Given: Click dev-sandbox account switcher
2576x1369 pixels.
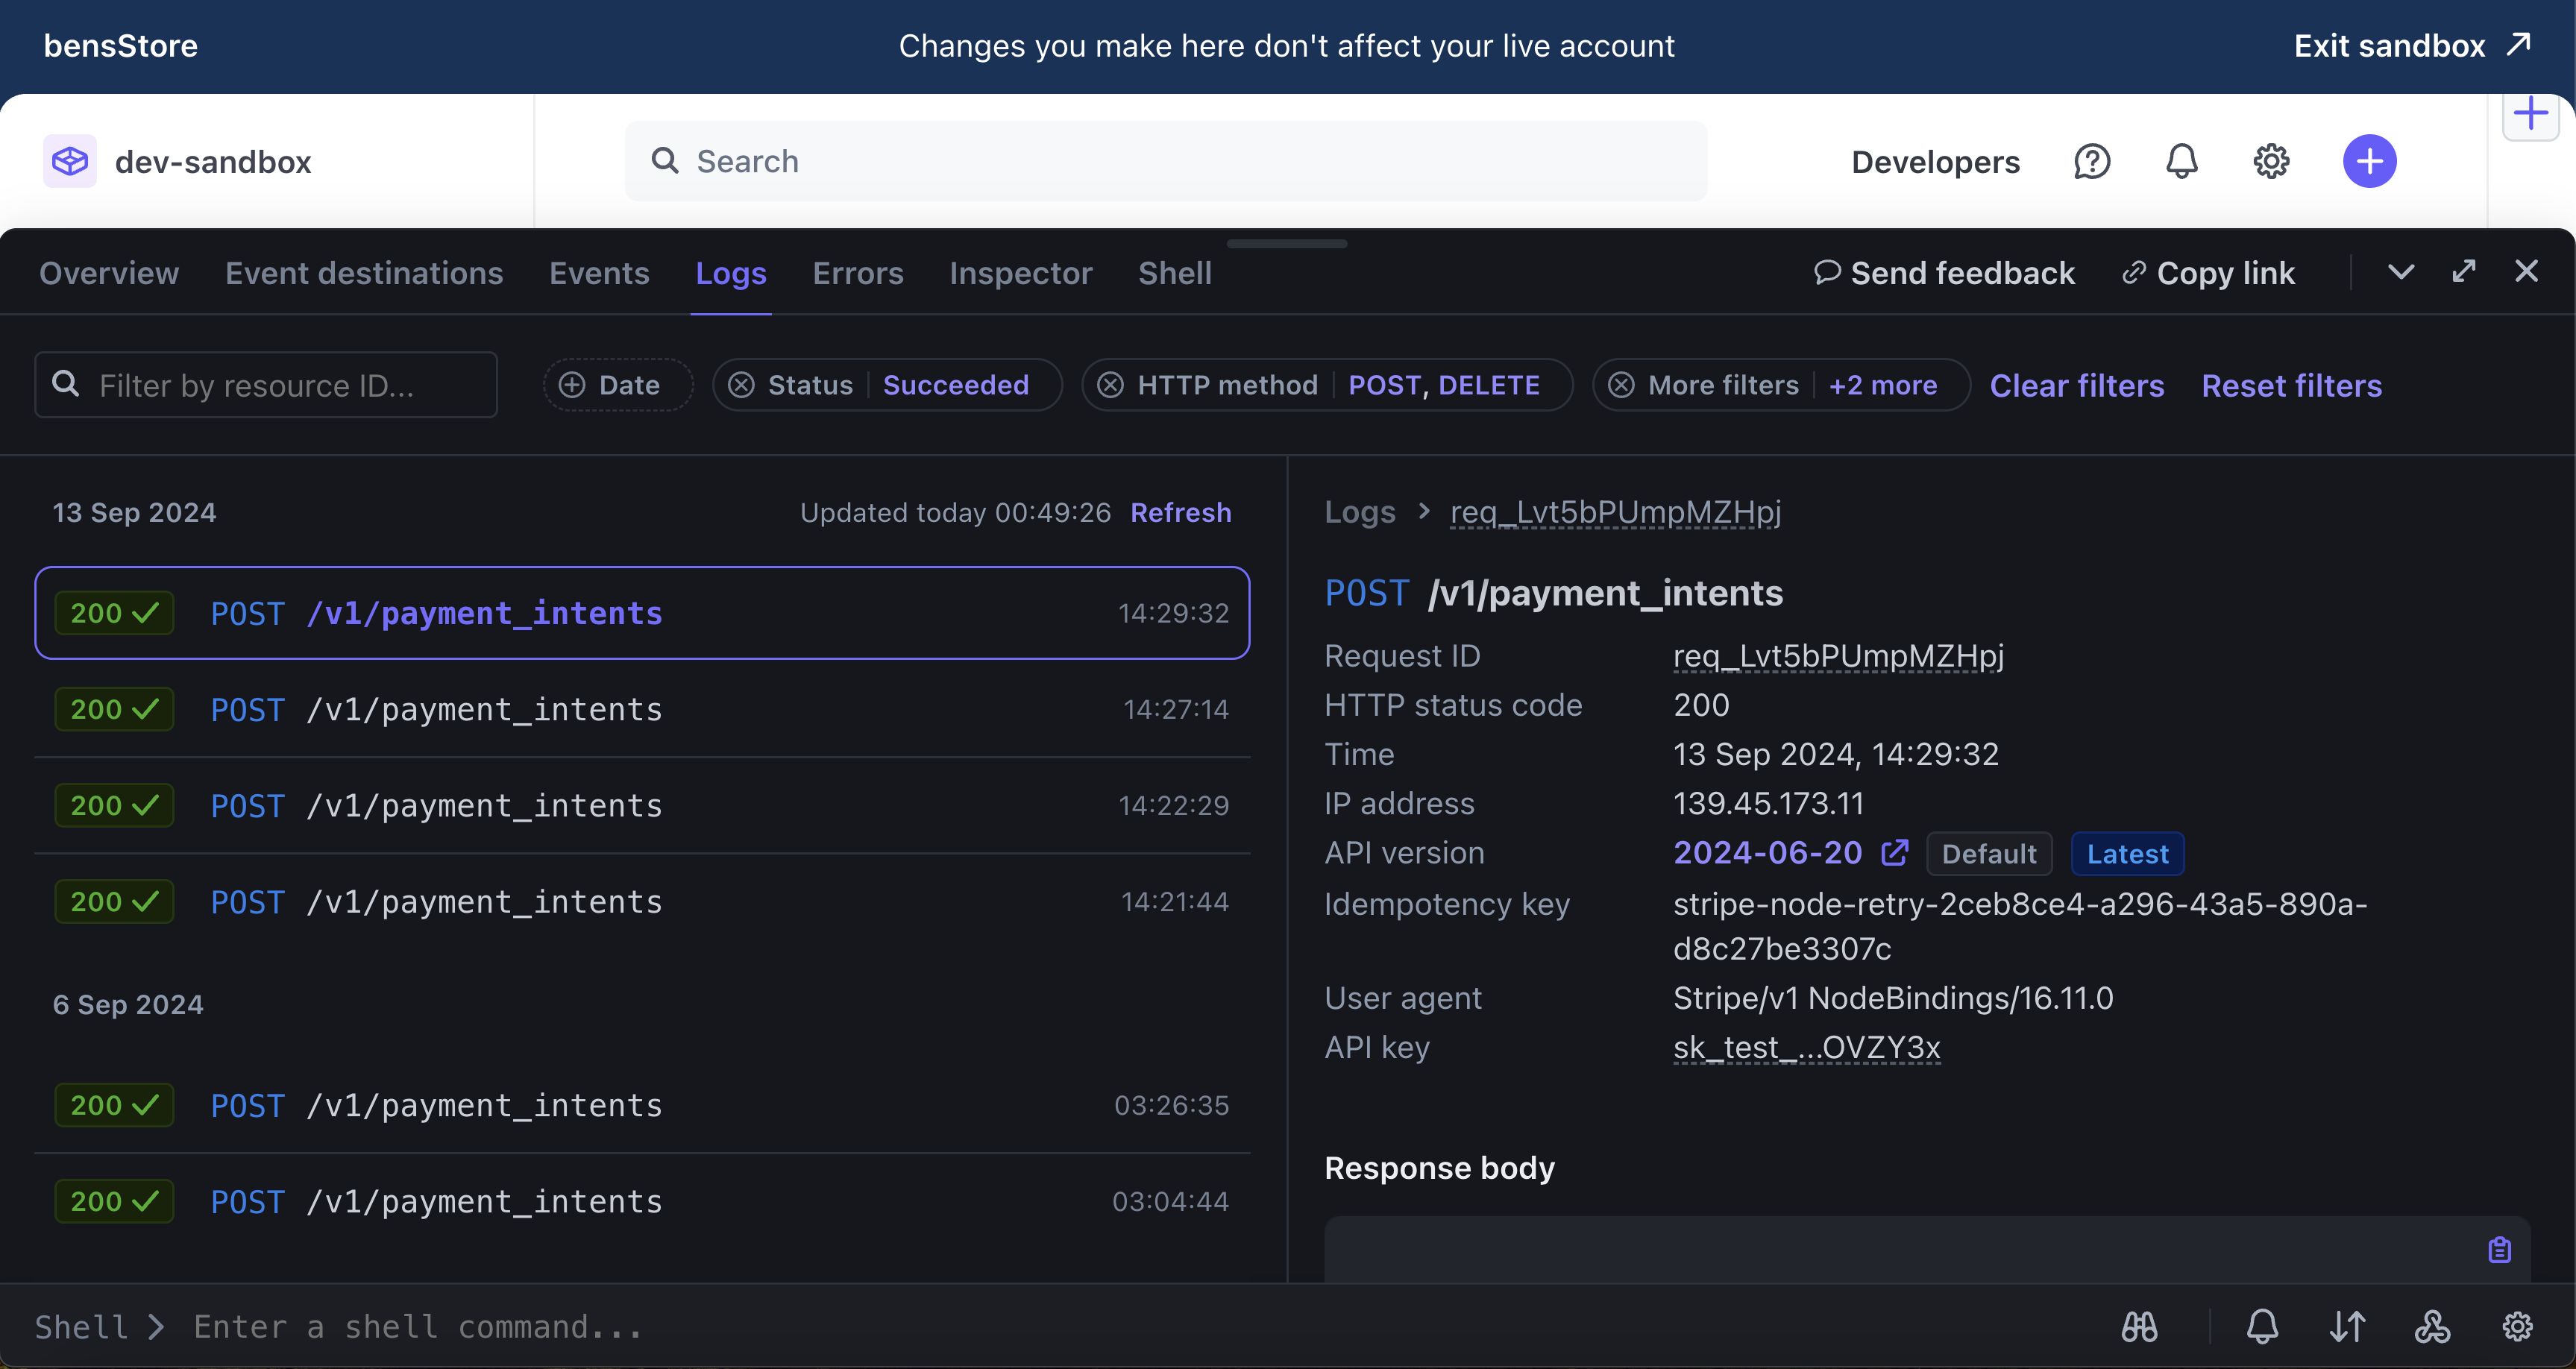Looking at the screenshot, I should click(178, 161).
